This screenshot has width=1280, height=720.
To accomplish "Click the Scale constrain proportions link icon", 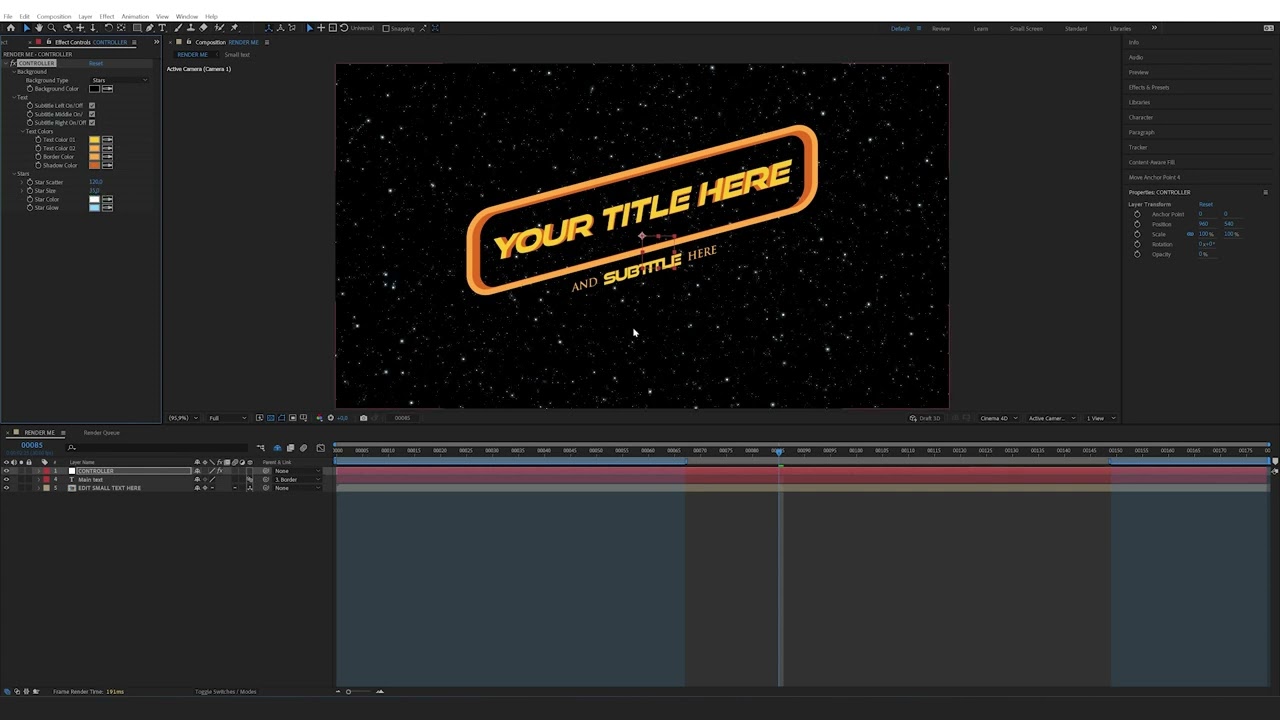I will 1190,234.
